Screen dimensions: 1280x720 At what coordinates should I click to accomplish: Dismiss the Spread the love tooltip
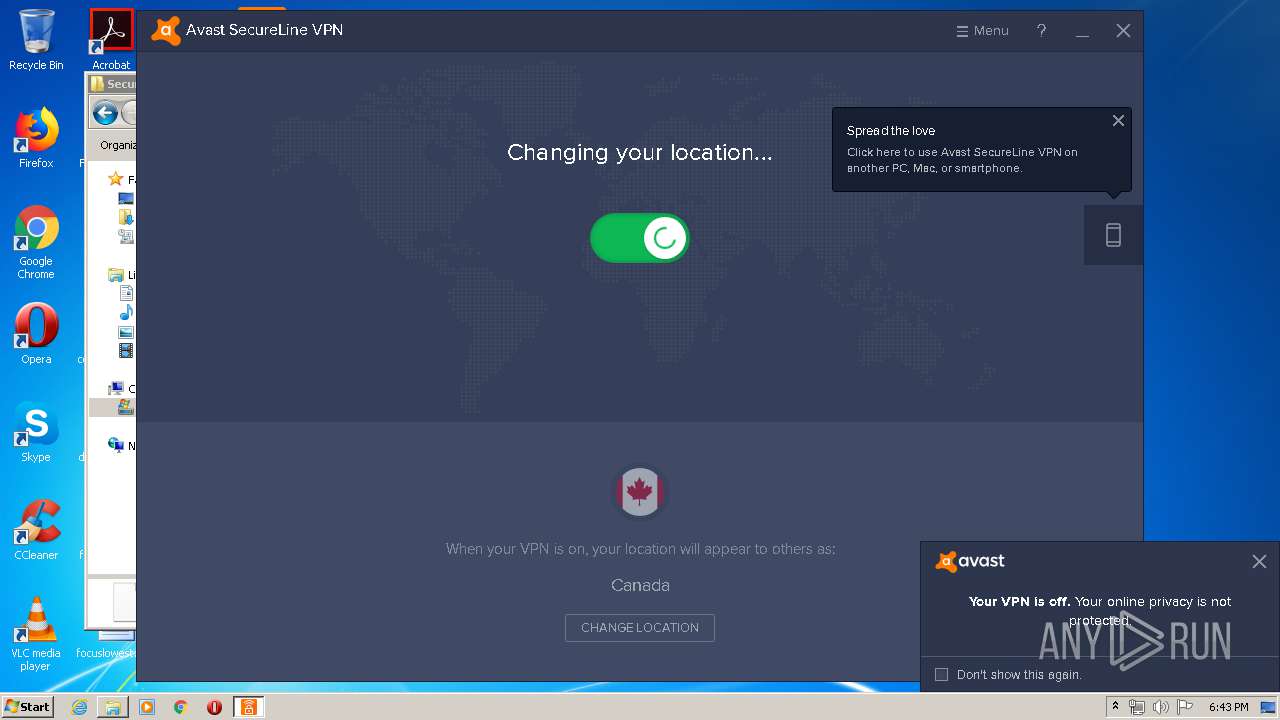click(1118, 121)
